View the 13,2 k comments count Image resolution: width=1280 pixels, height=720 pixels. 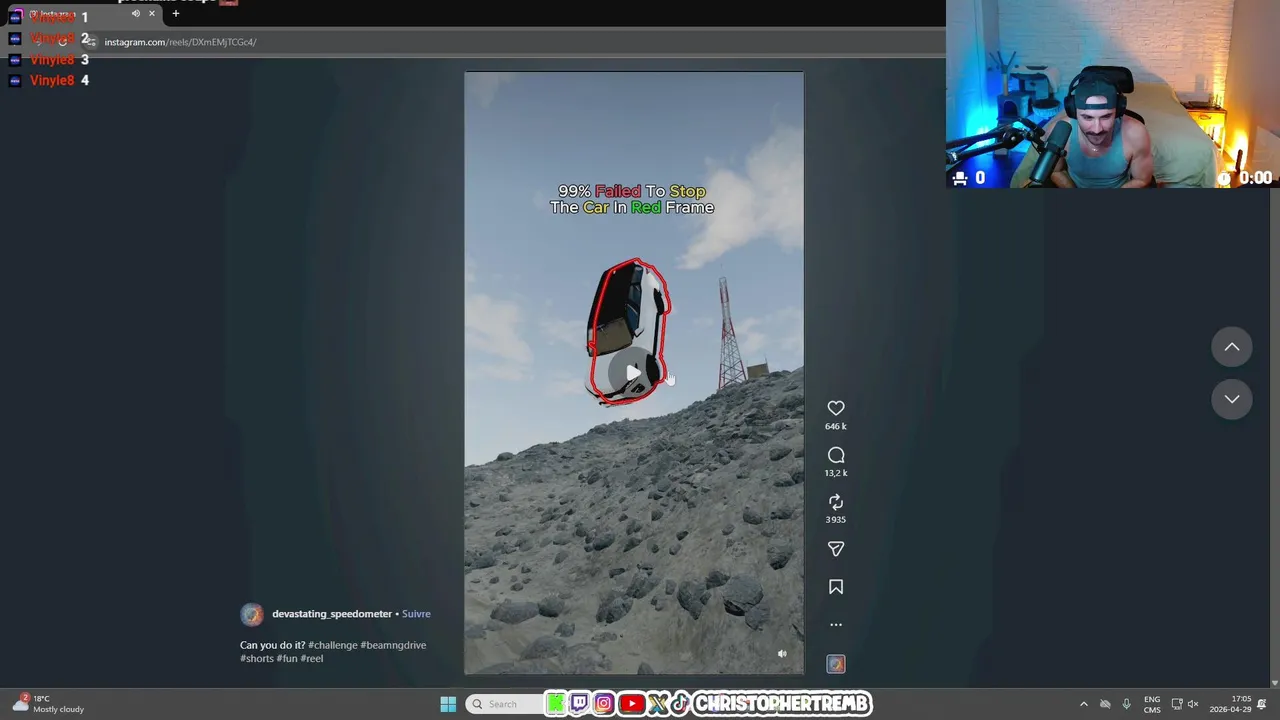(x=836, y=473)
